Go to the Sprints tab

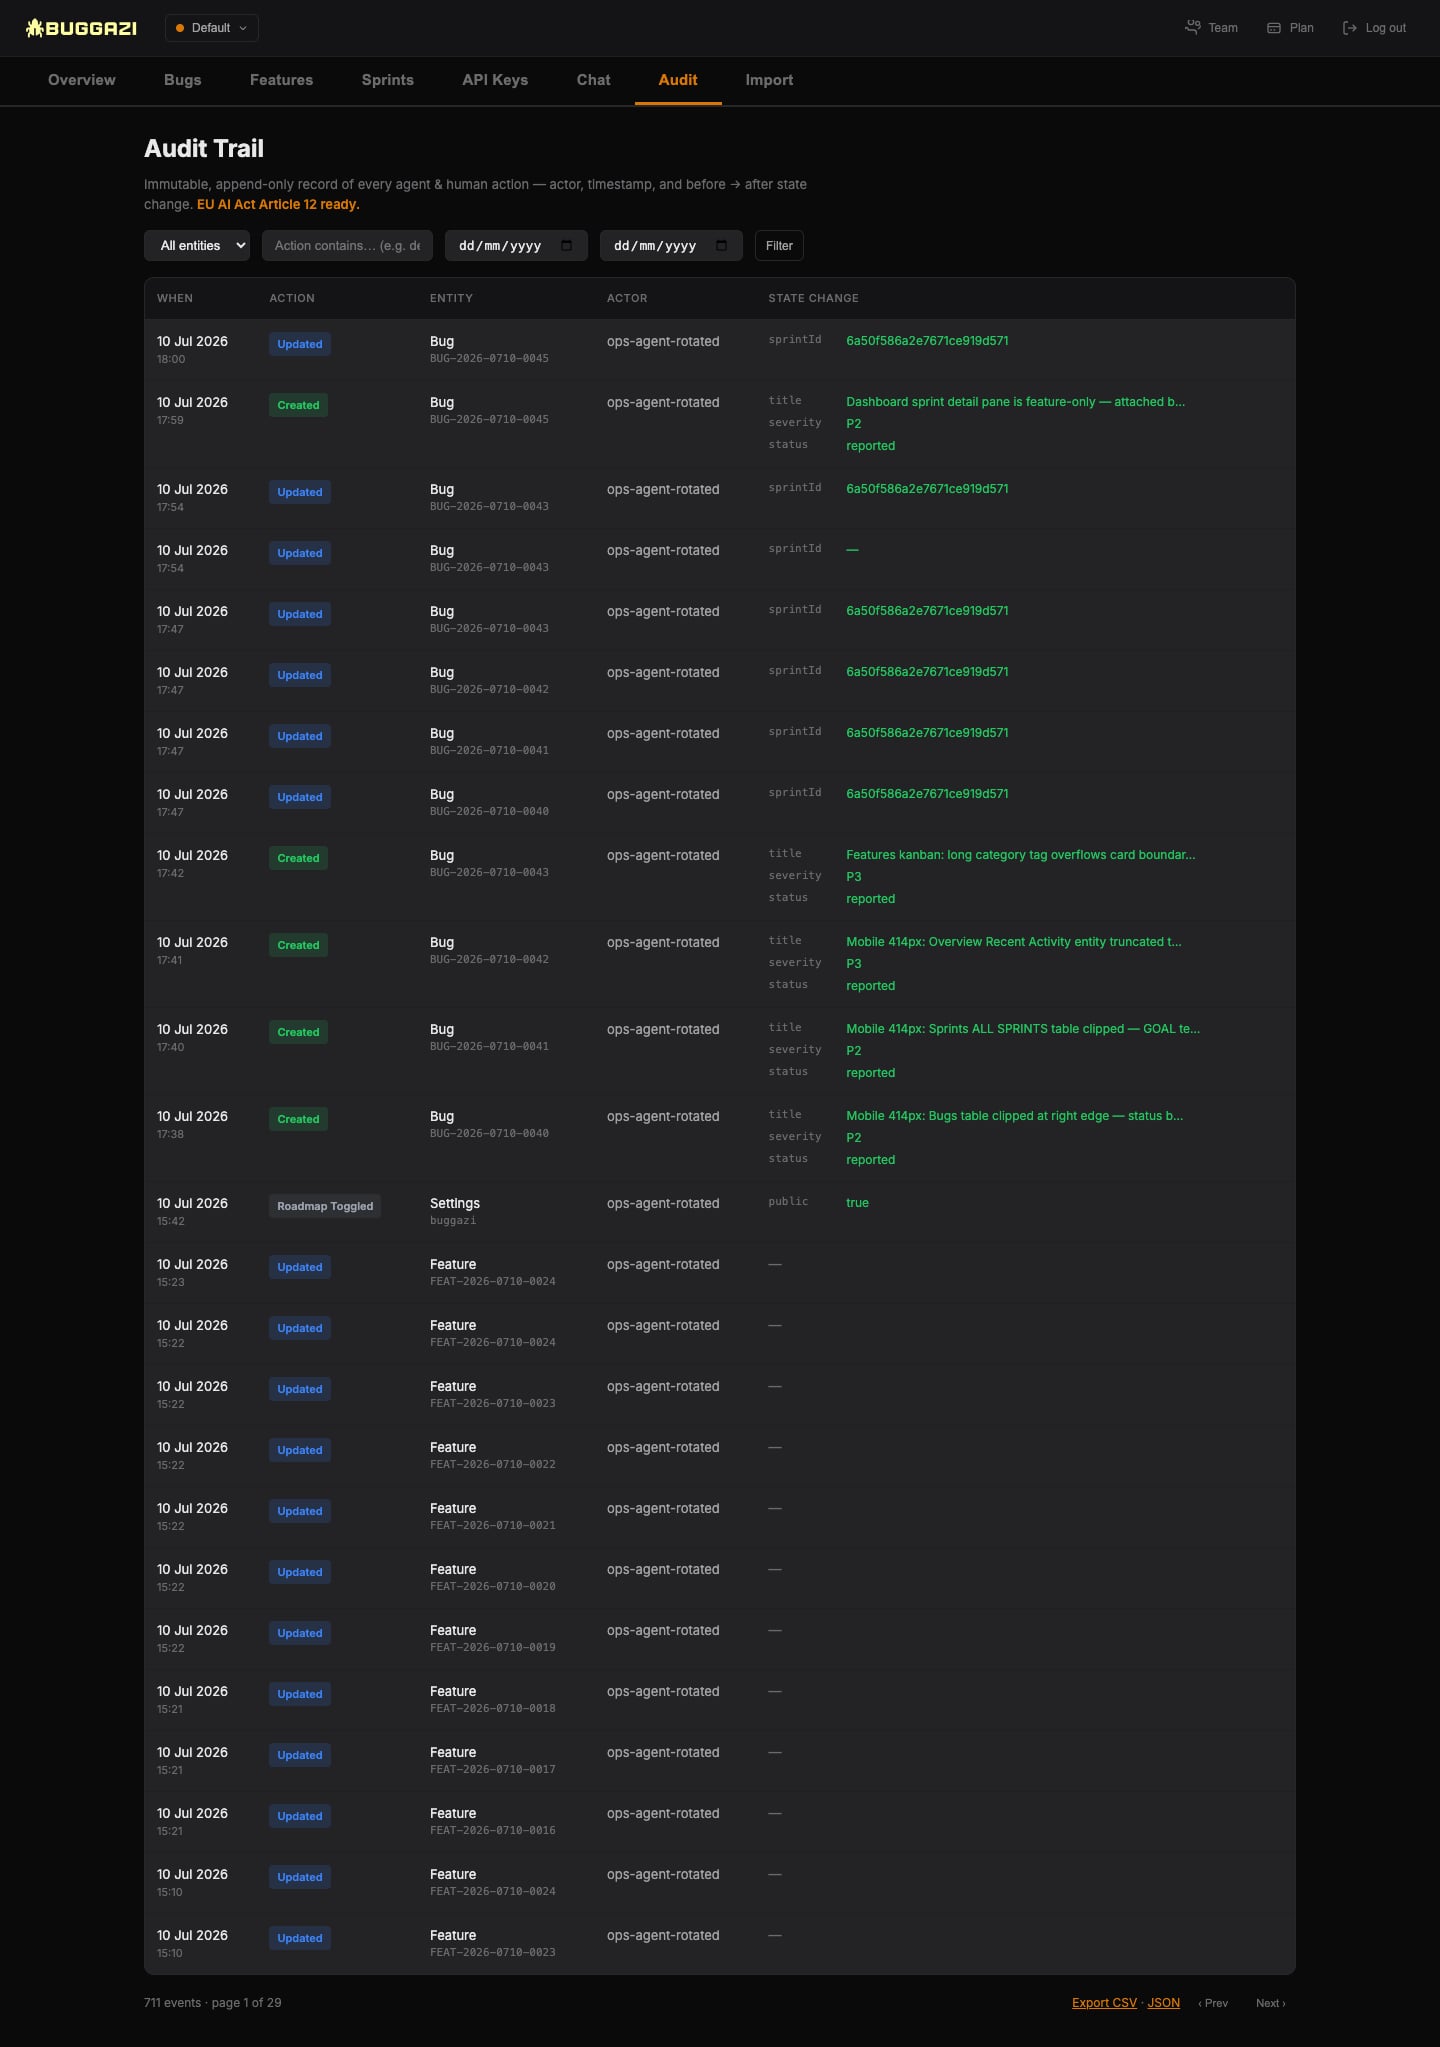(388, 80)
